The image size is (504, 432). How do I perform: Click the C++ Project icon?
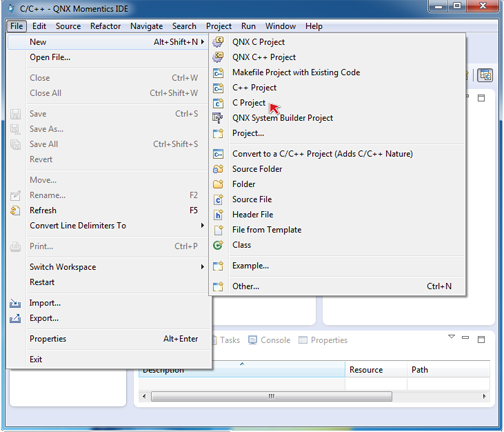coord(218,88)
